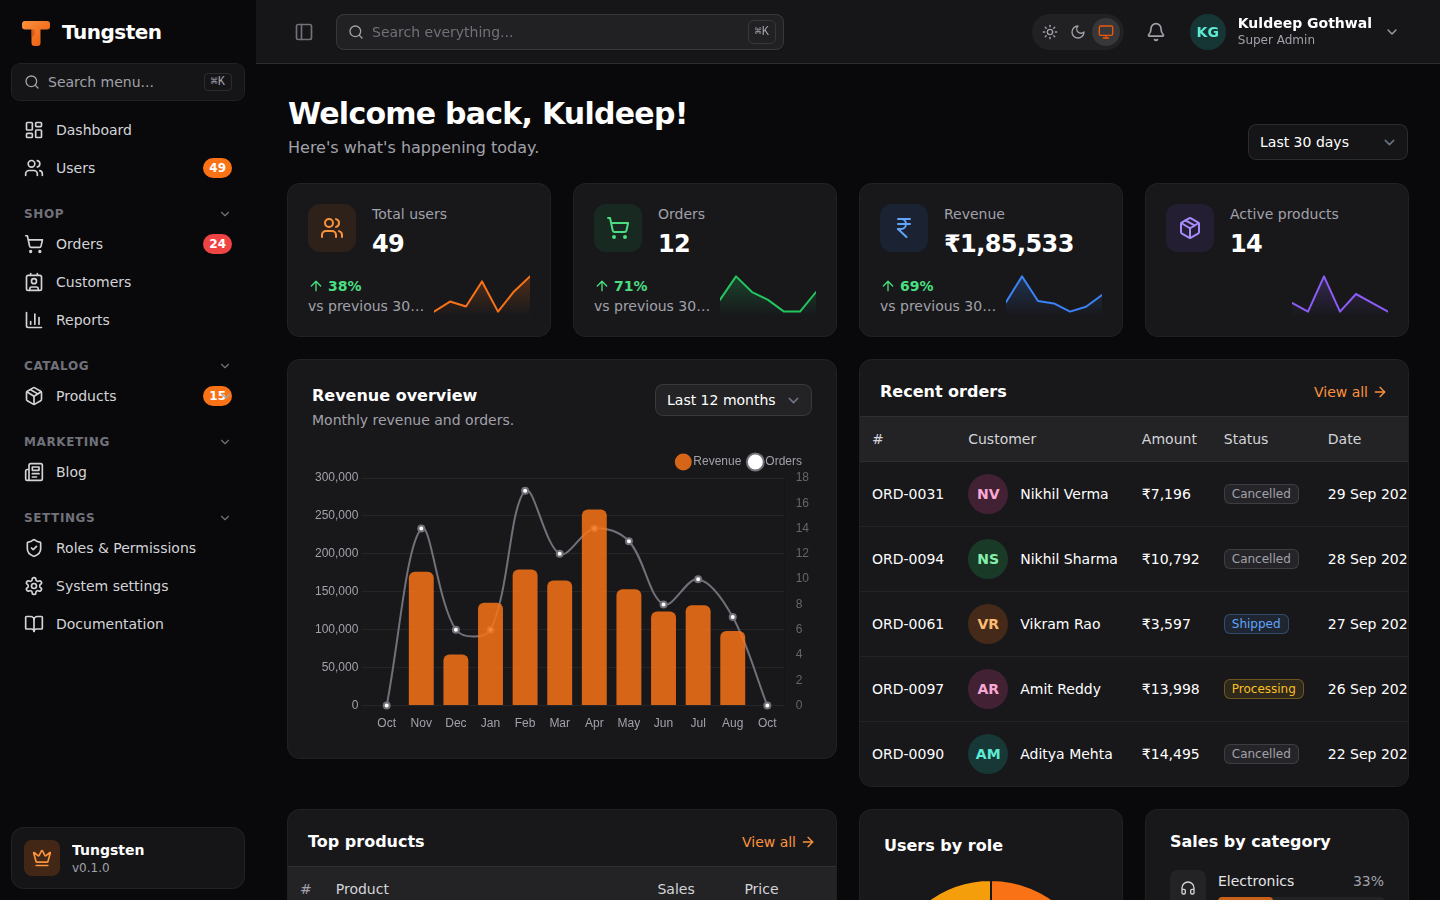Click the Revenue rupee card icon
This screenshot has height=900, width=1440.
click(904, 228)
